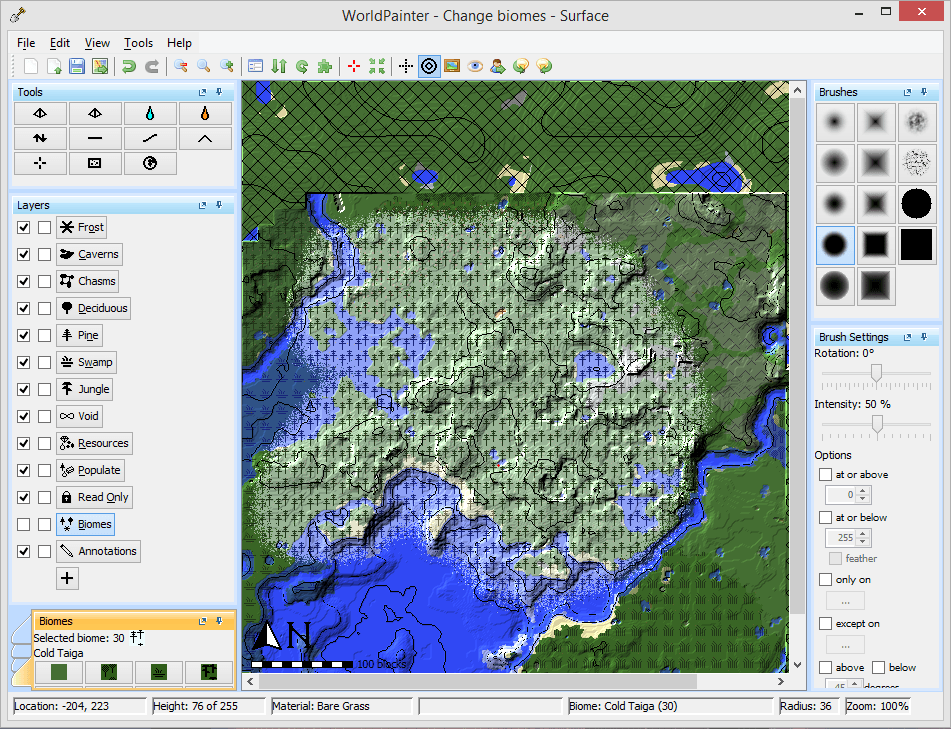Click the green puzzle piece toolbar icon
Image resolution: width=951 pixels, height=729 pixels.
coord(325,66)
